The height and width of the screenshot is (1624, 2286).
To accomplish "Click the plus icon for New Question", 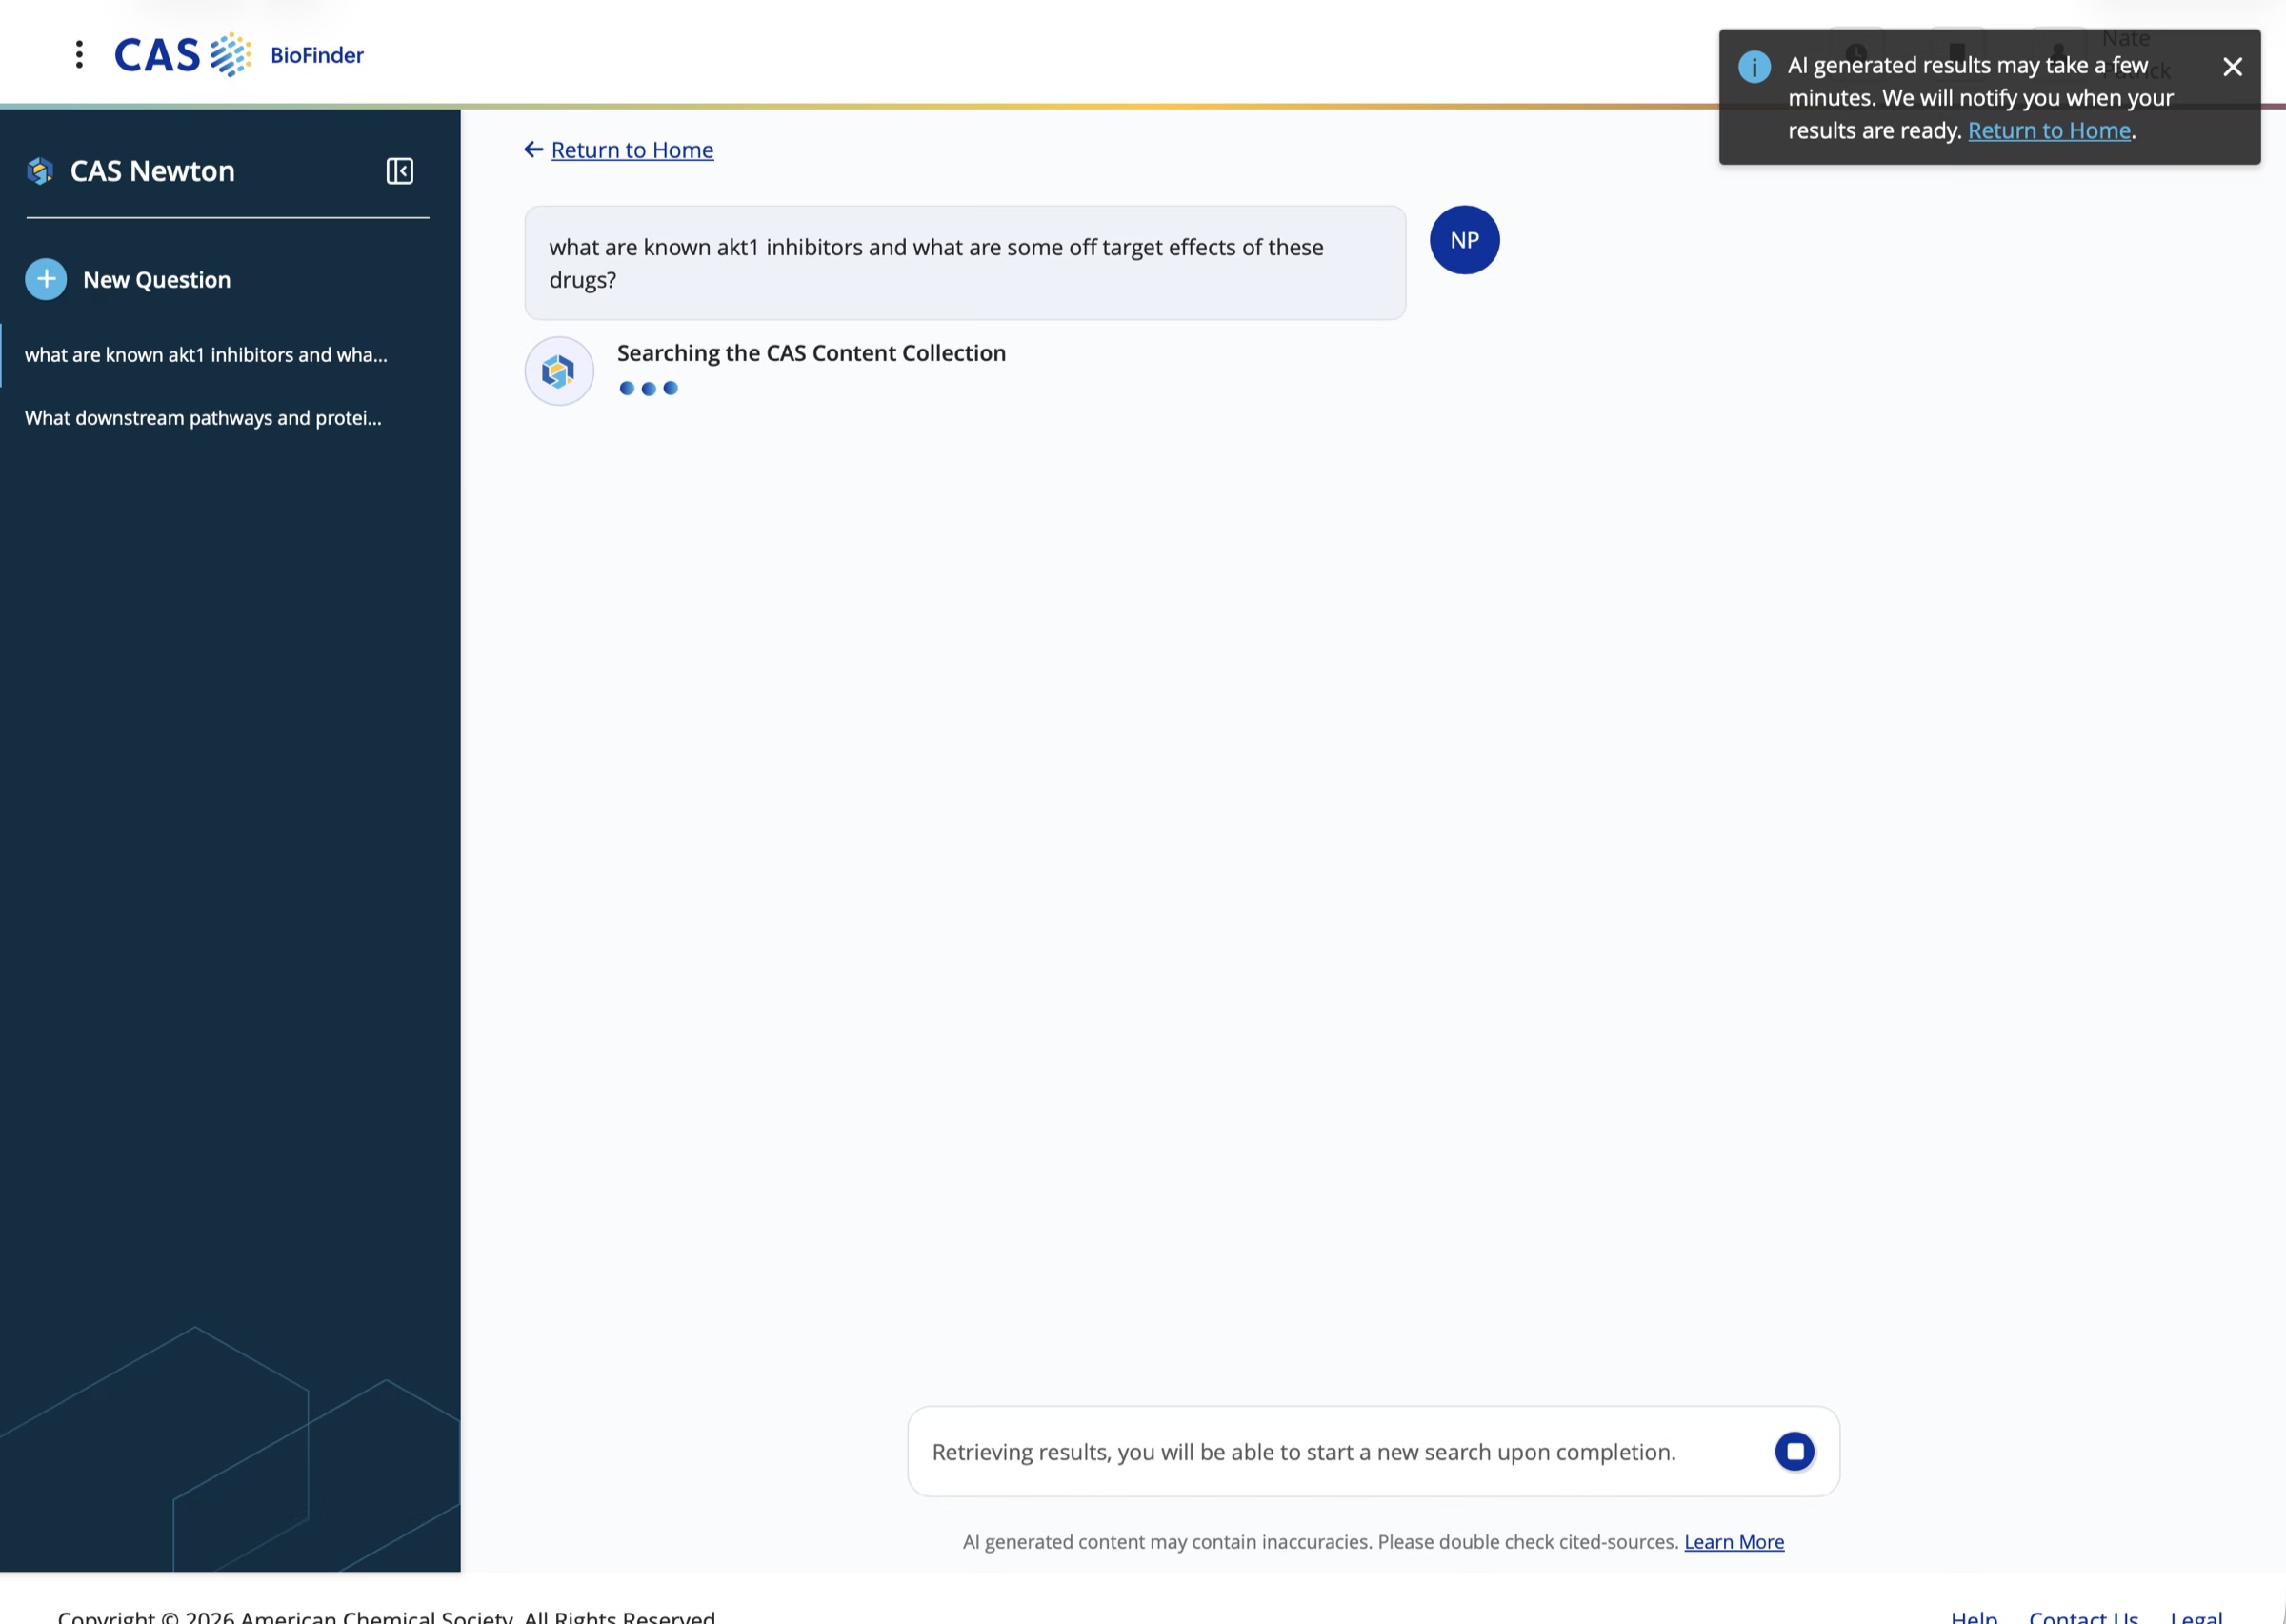I will [46, 279].
